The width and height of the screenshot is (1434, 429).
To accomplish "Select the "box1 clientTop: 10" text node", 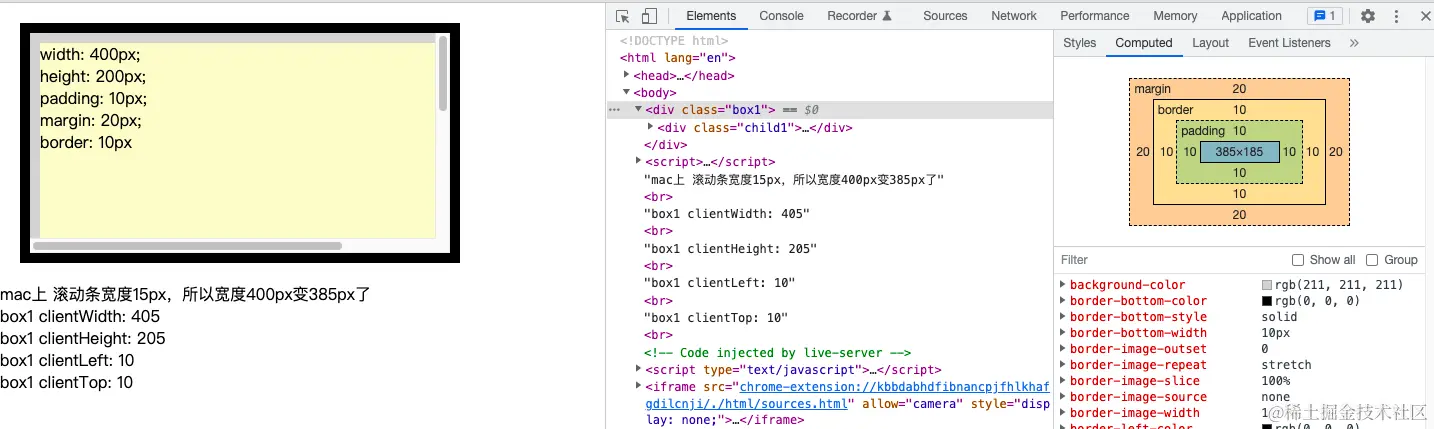I will [x=716, y=318].
